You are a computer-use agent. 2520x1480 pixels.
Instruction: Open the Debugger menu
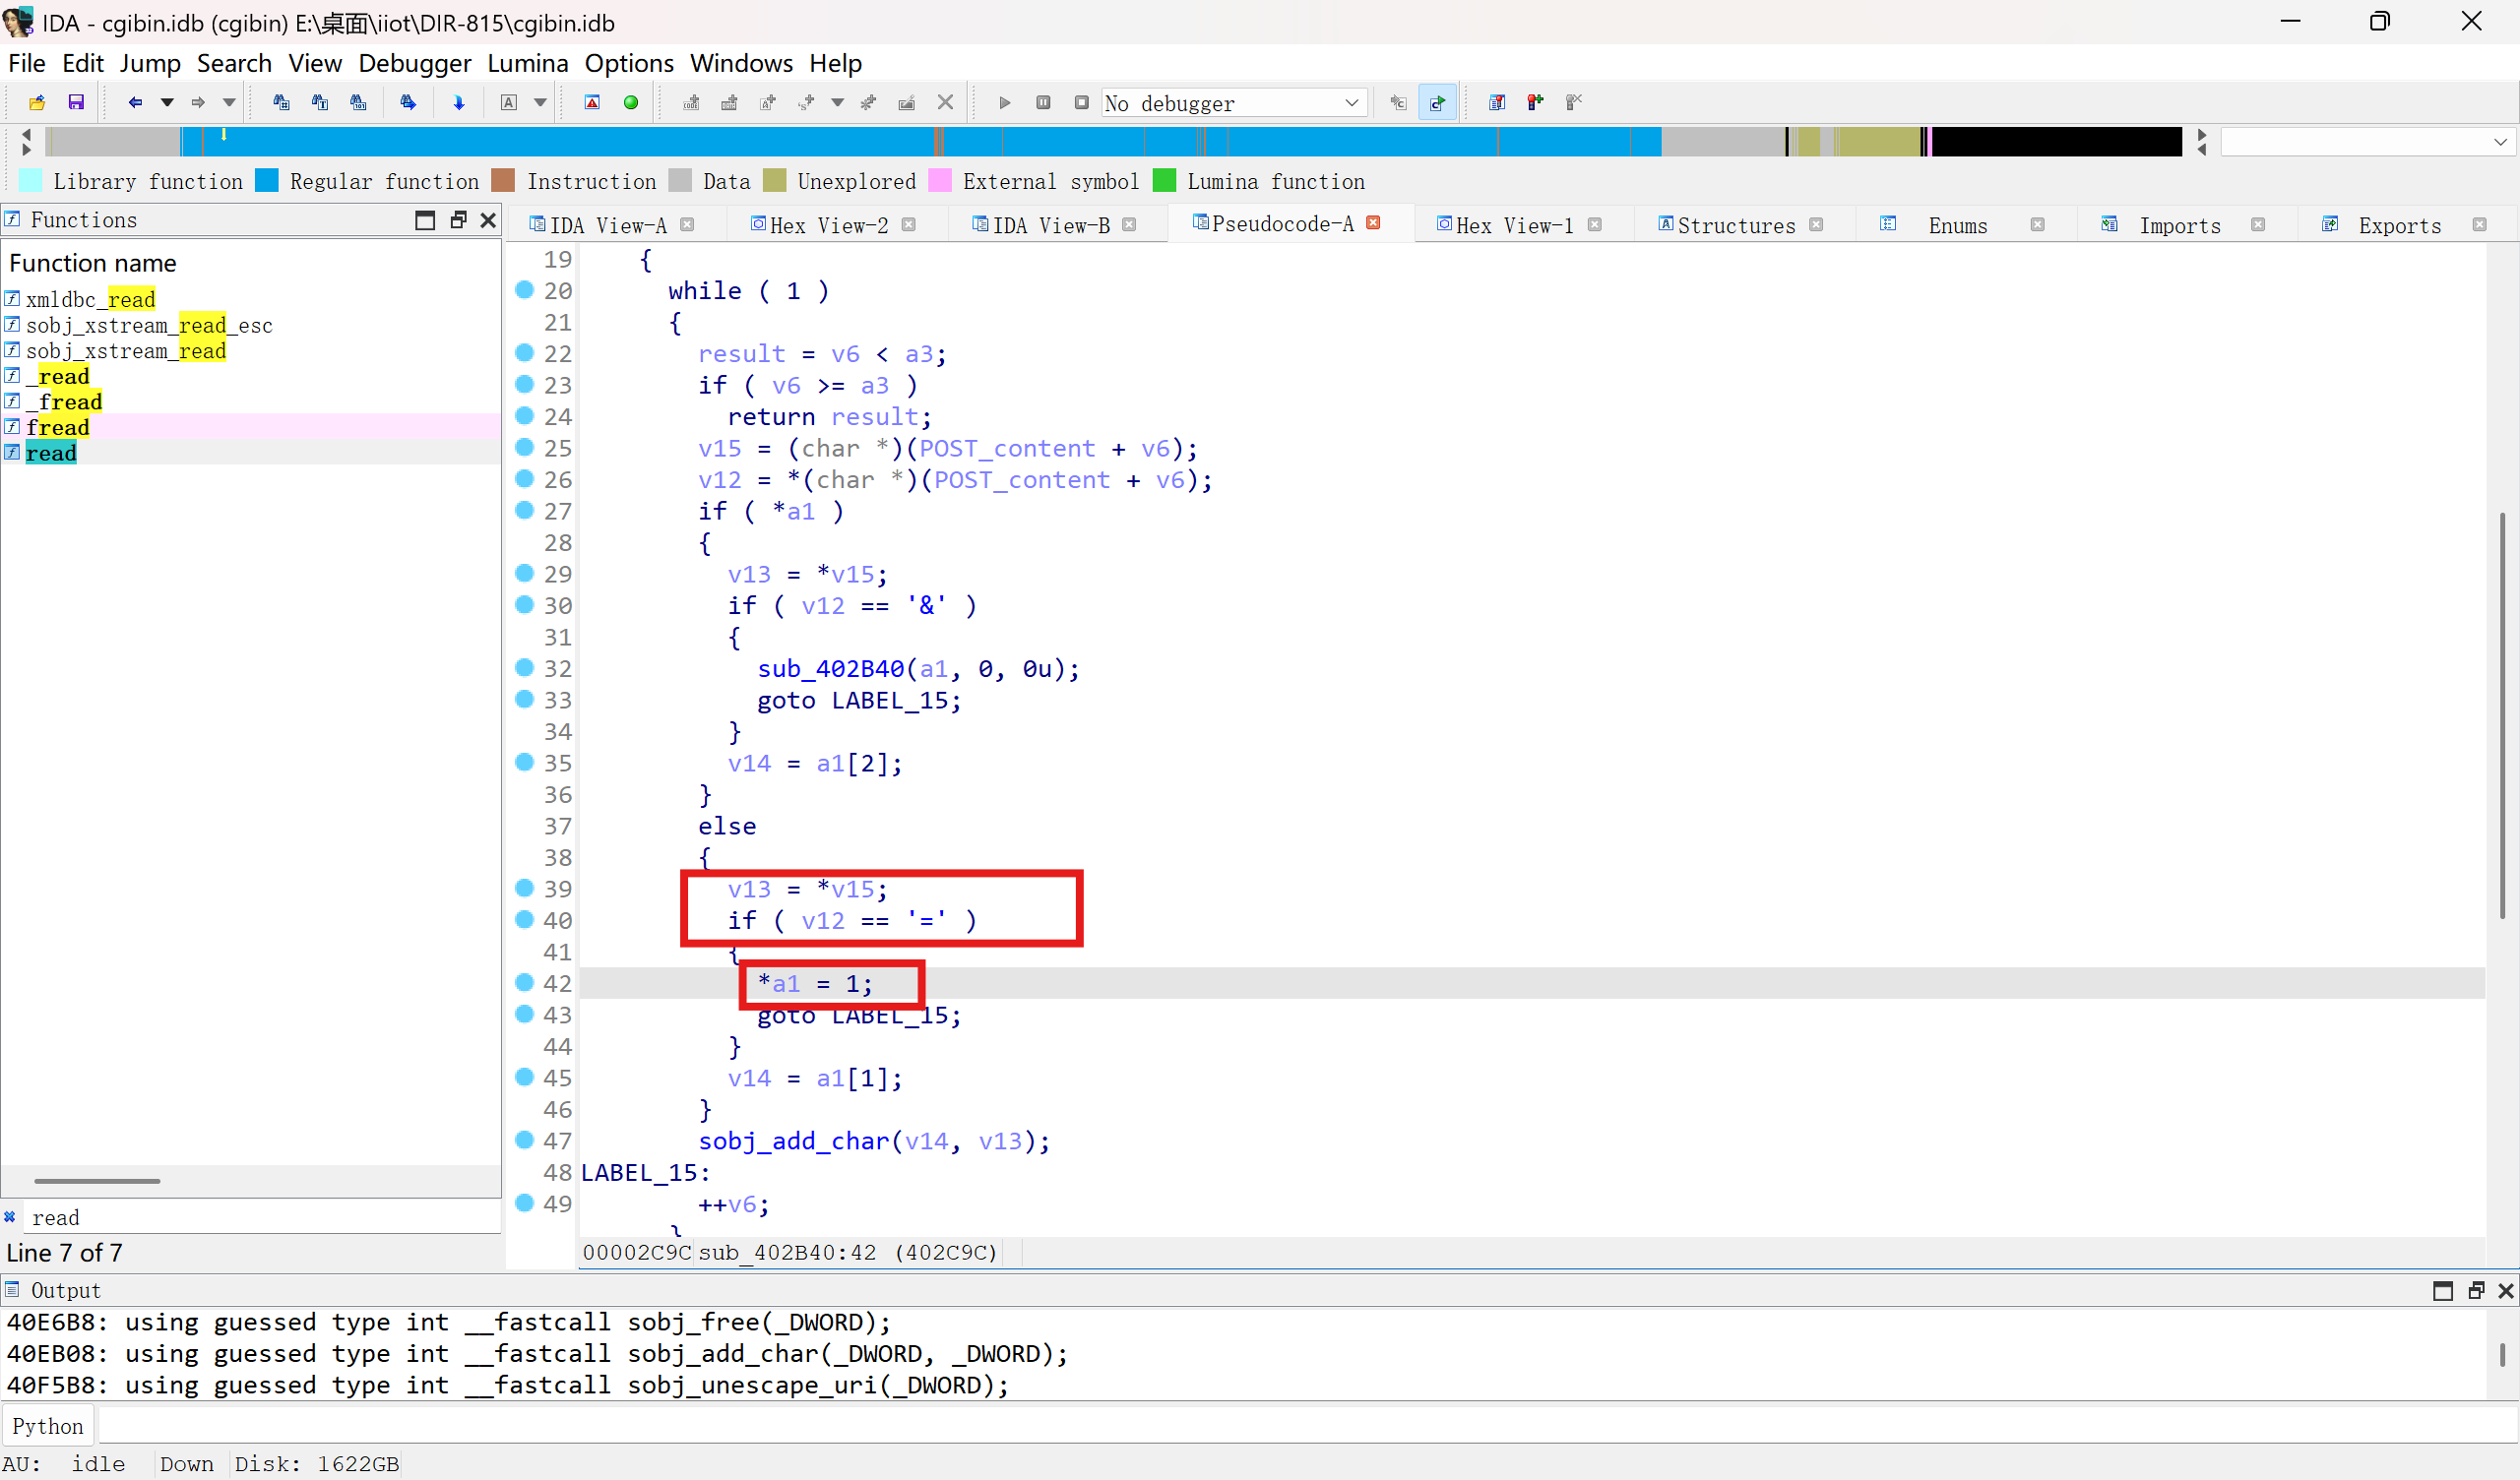pyautogui.click(x=414, y=63)
